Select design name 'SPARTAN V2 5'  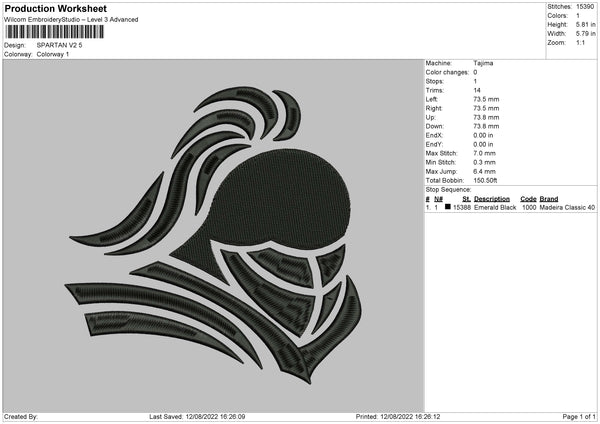[59, 45]
